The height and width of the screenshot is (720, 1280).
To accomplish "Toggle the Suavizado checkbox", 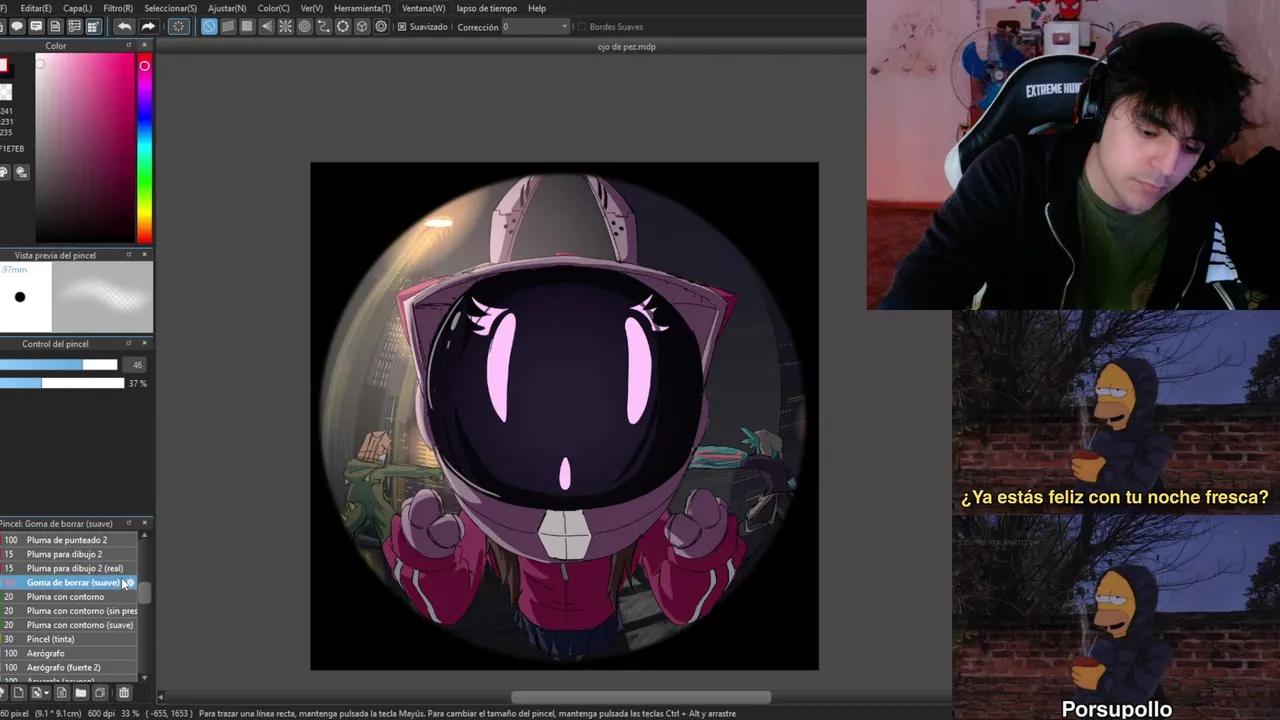I will pyautogui.click(x=402, y=27).
